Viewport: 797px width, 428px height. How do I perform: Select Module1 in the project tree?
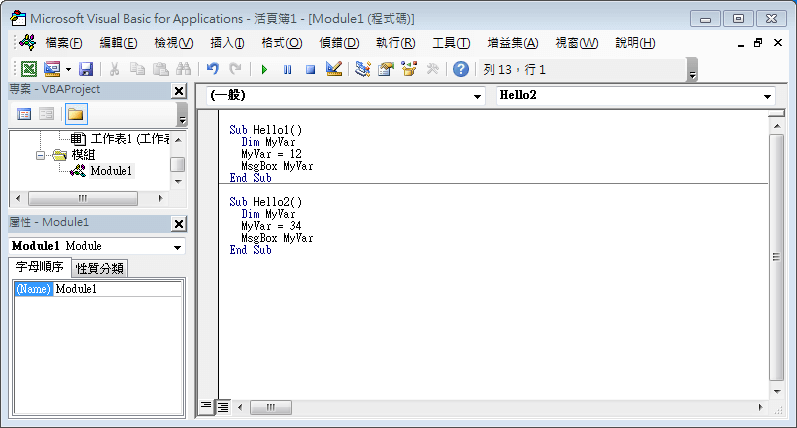(110, 171)
